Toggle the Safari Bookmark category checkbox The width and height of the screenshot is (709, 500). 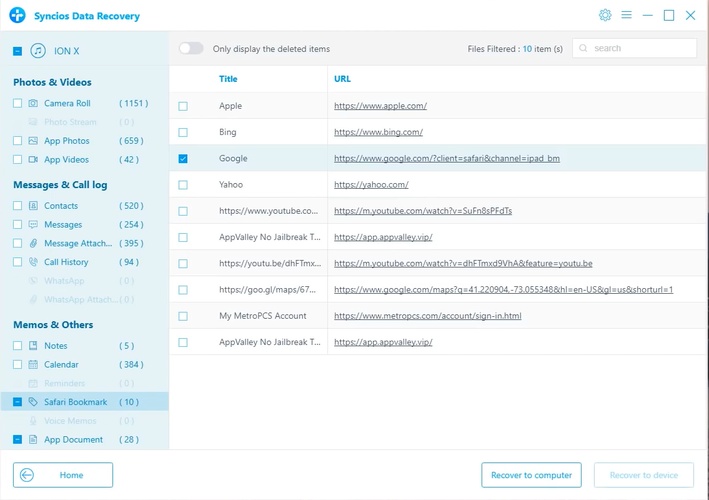[x=17, y=402]
